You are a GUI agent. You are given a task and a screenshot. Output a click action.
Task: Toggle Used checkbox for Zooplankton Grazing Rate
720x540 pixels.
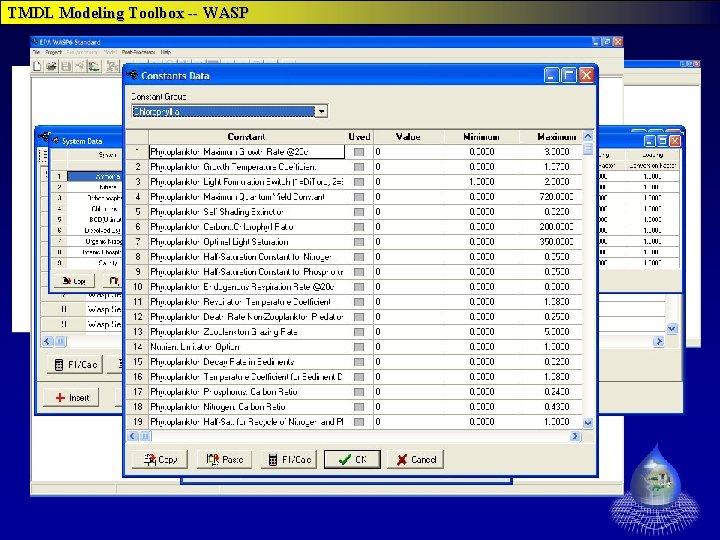(x=359, y=332)
